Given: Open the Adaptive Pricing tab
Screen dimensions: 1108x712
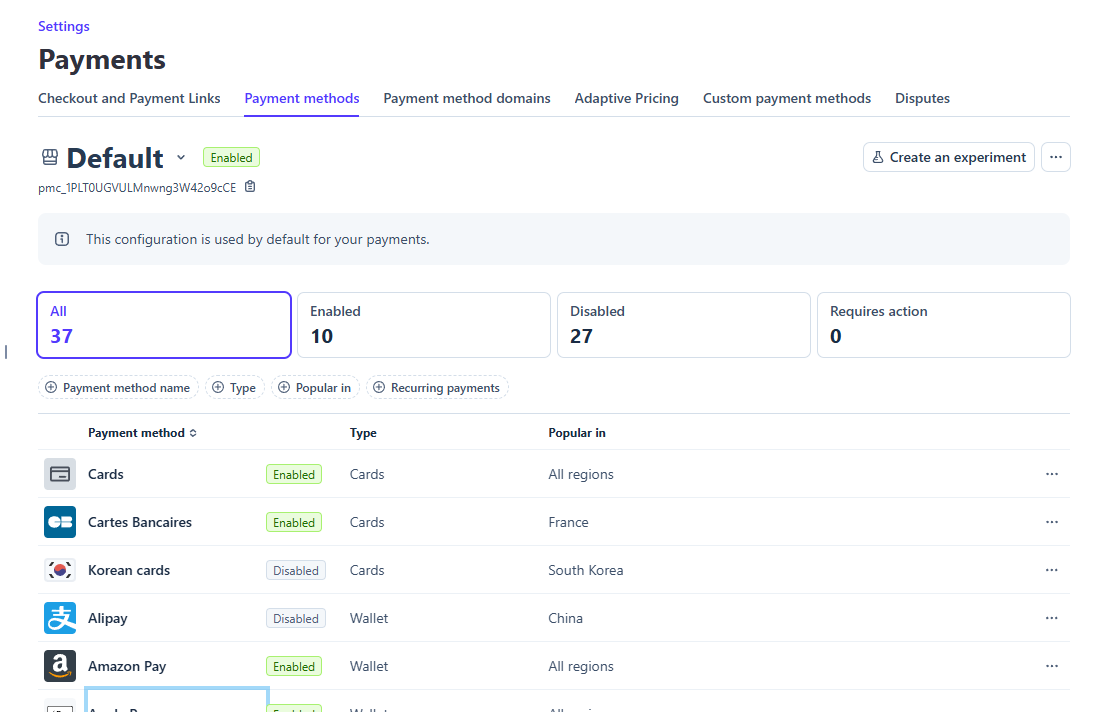Looking at the screenshot, I should click(x=627, y=99).
